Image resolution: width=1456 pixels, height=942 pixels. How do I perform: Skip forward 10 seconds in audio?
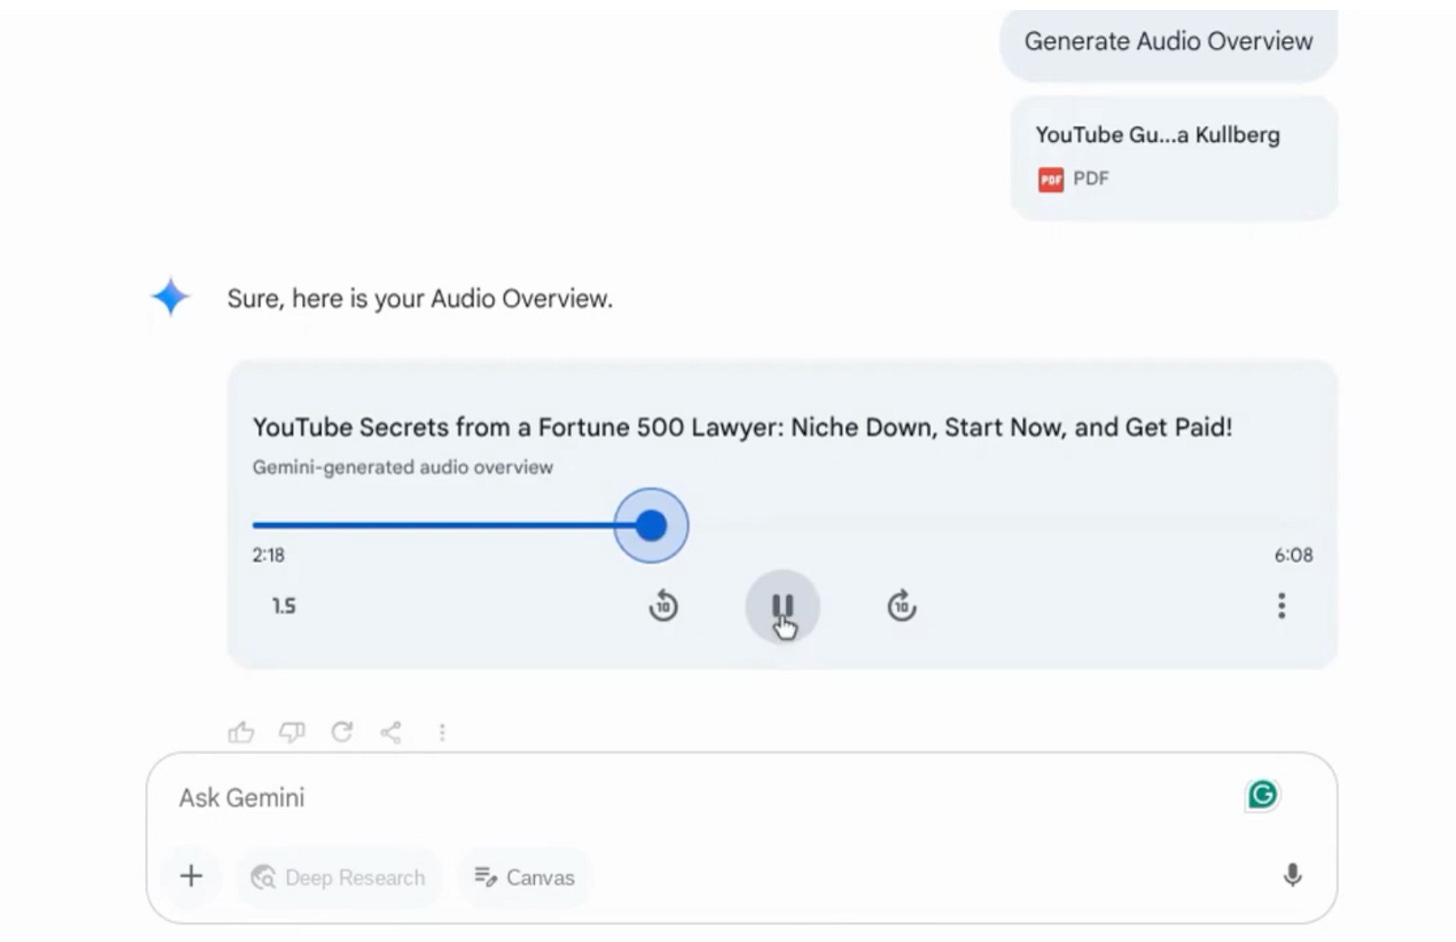902,606
